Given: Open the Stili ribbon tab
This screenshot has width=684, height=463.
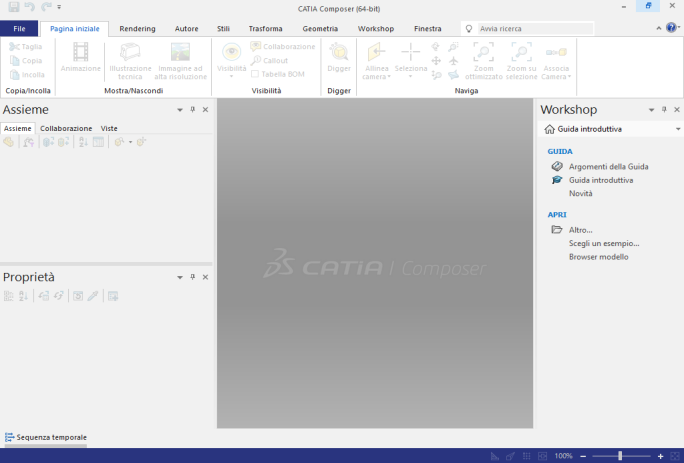Looking at the screenshot, I should coord(223,29).
